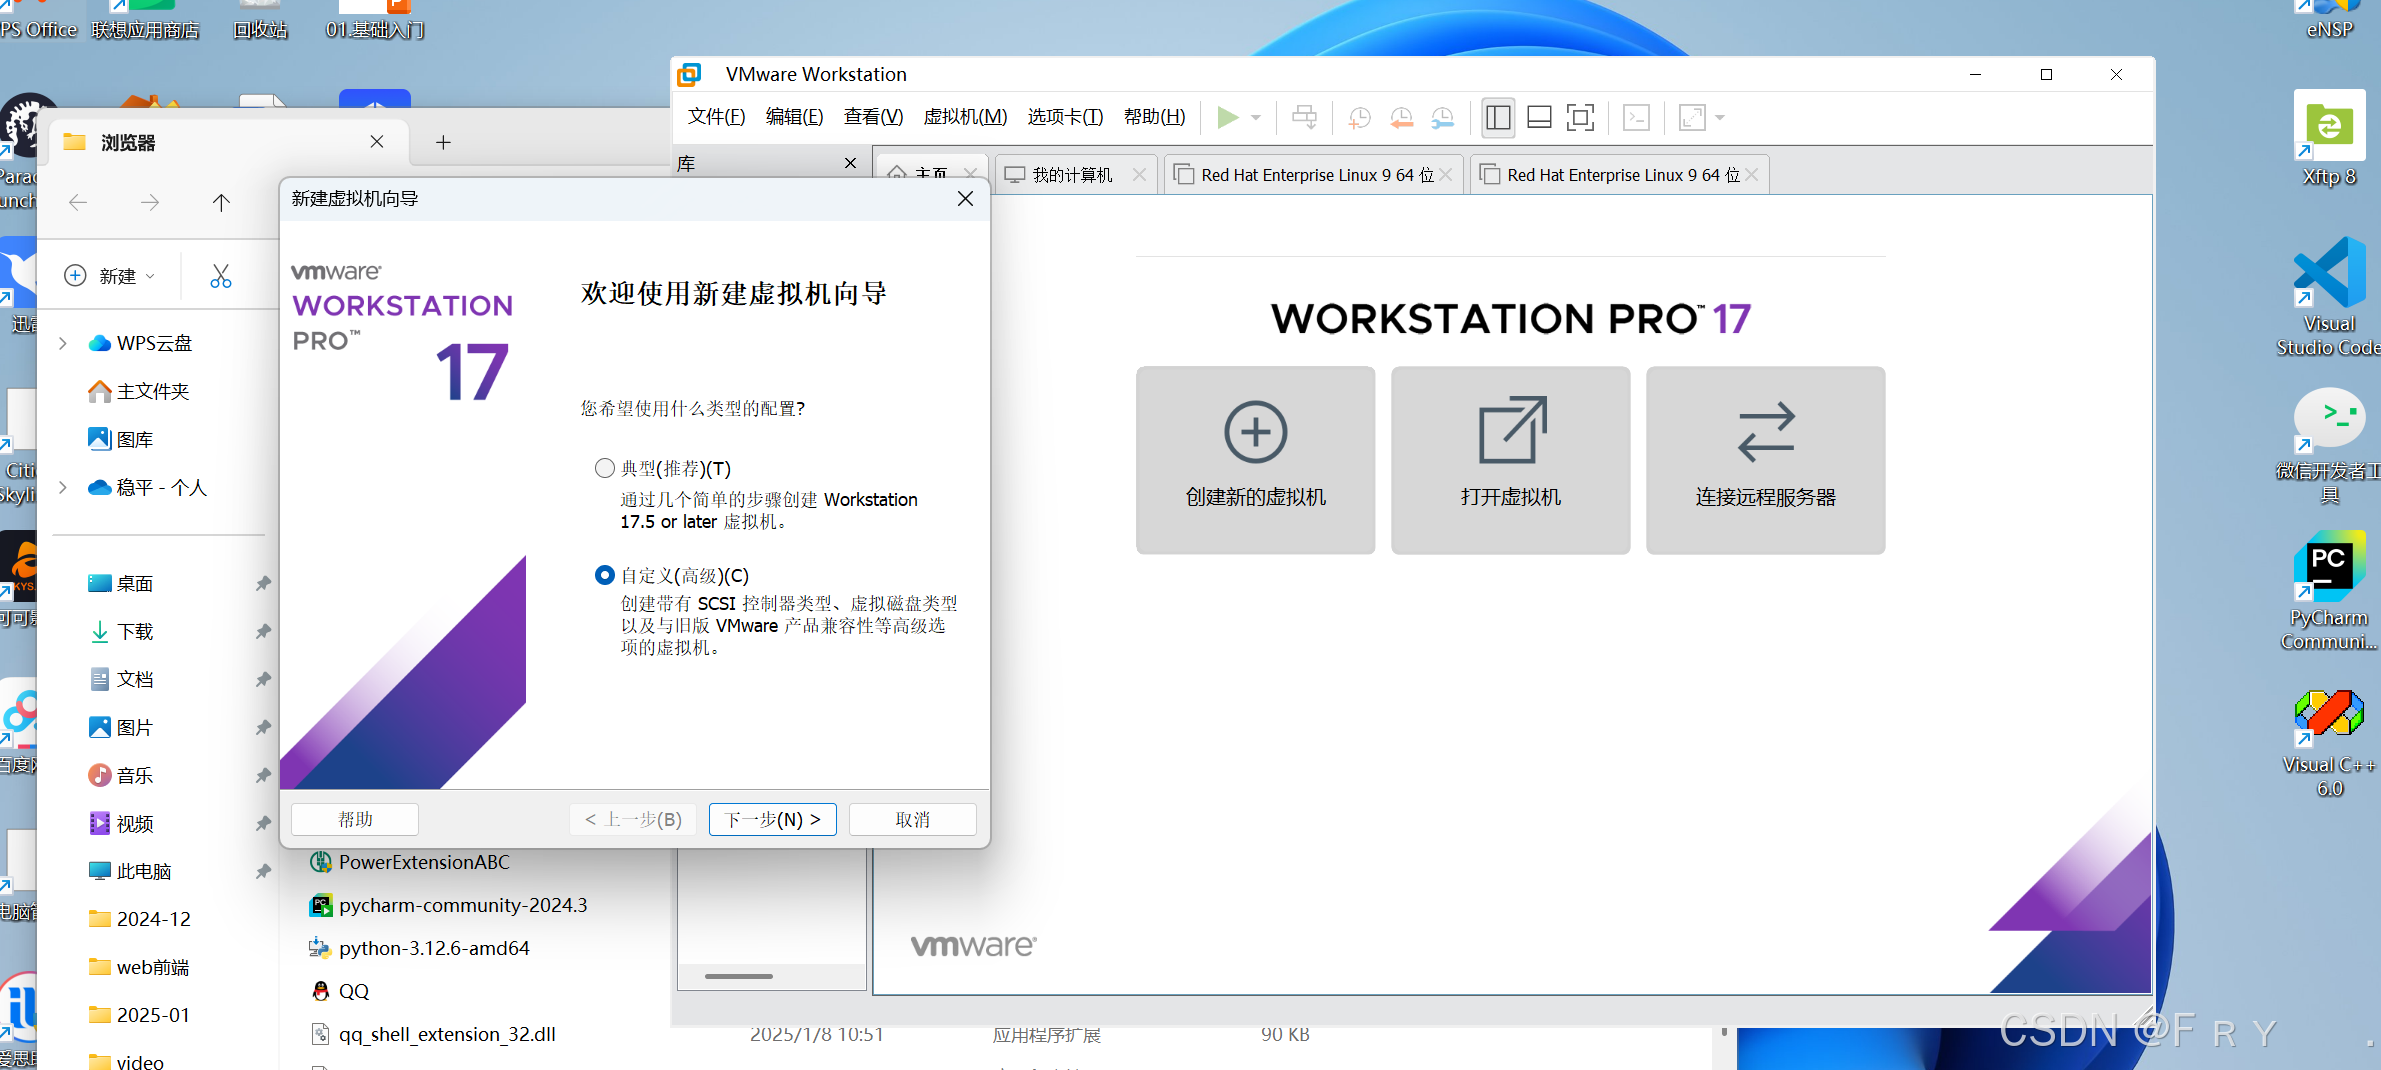Image resolution: width=2381 pixels, height=1070 pixels.
Task: Toggle the library sidebar view icon
Action: [1498, 117]
